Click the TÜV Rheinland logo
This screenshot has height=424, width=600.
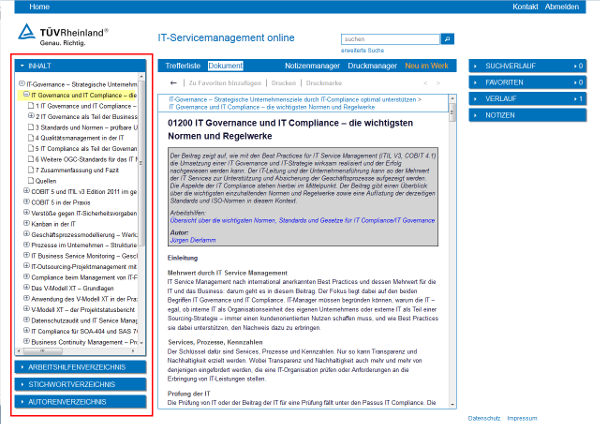coord(63,35)
